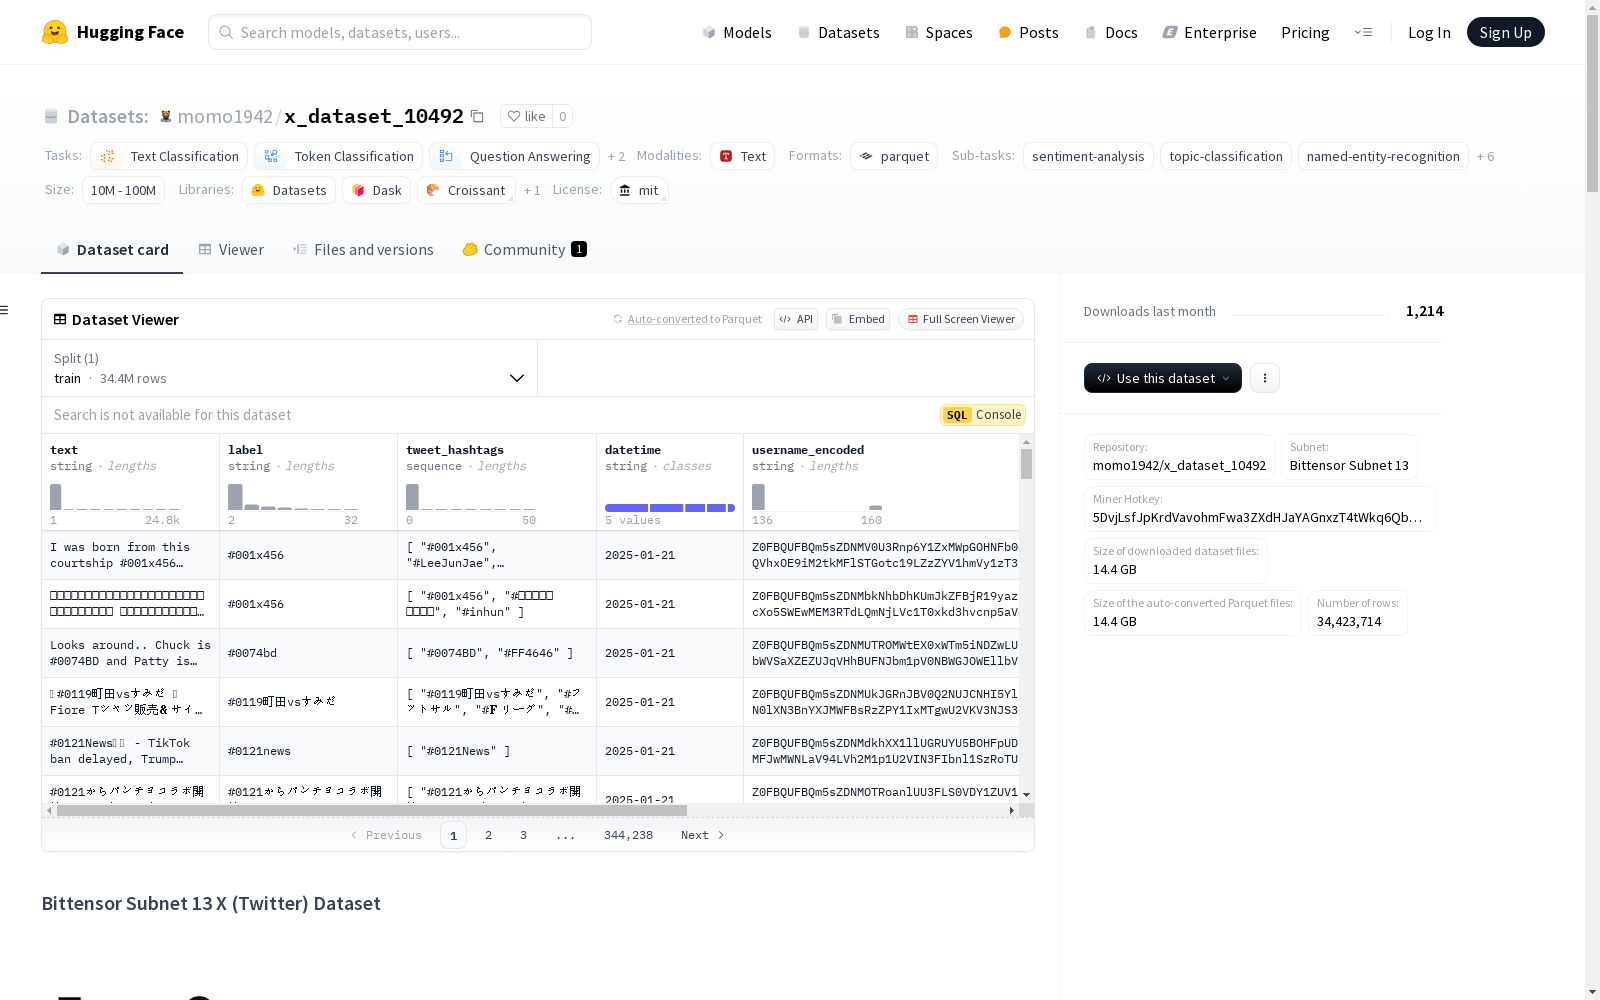Switch to the Viewer tab
The image size is (1600, 1000).
click(x=231, y=250)
